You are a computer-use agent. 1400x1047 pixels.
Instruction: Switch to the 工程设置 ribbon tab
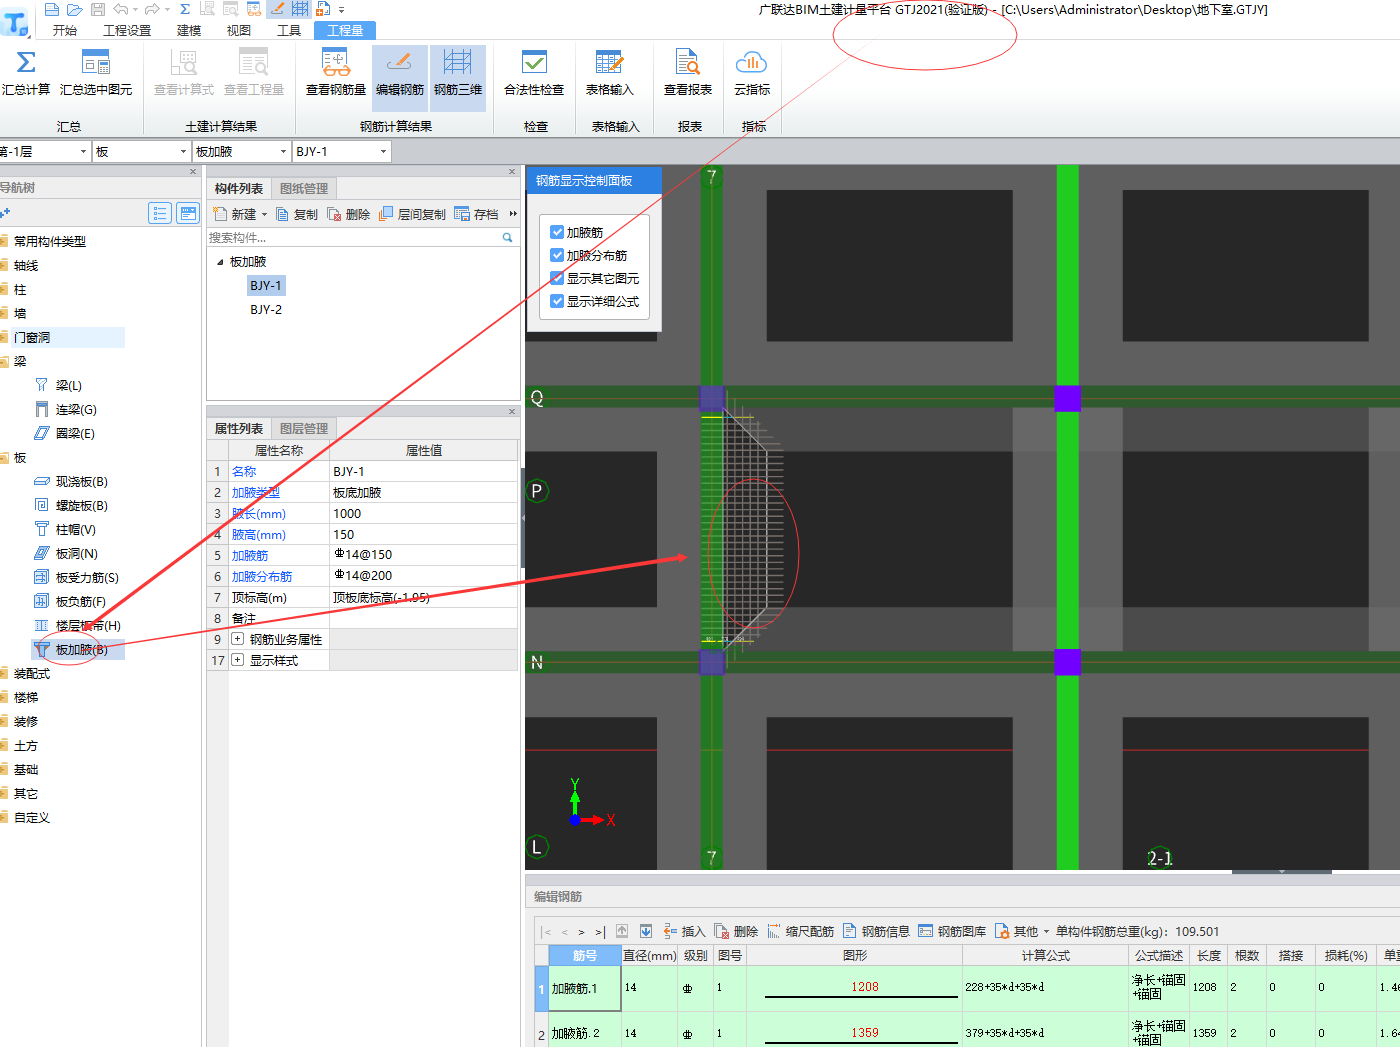(x=127, y=30)
